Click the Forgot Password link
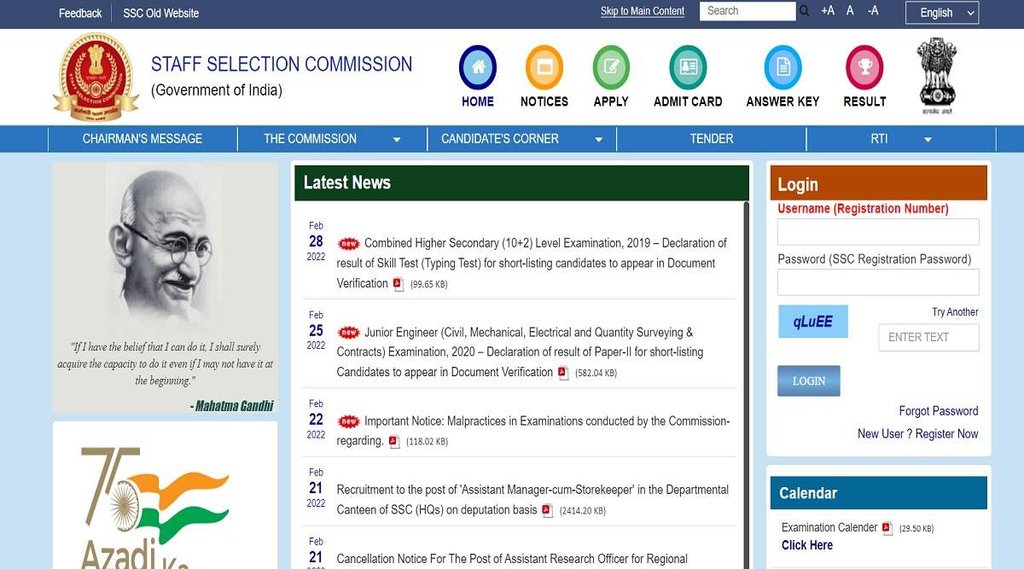The image size is (1024, 569). point(938,411)
